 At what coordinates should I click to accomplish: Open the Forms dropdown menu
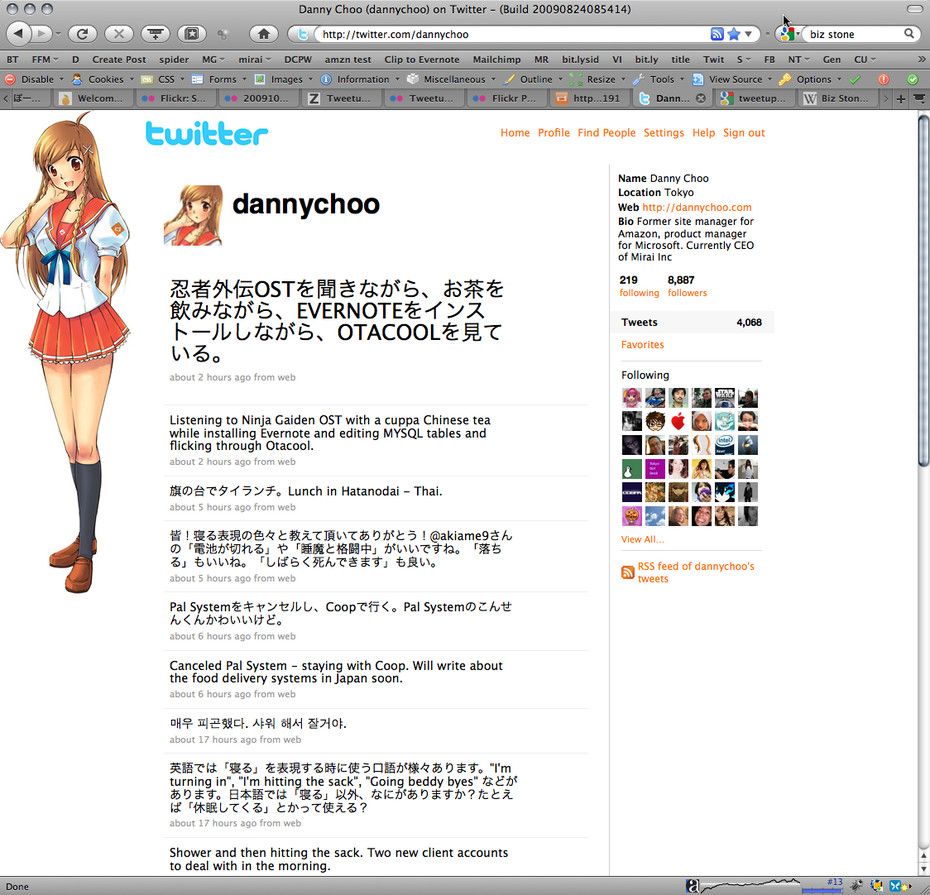pyautogui.click(x=219, y=79)
